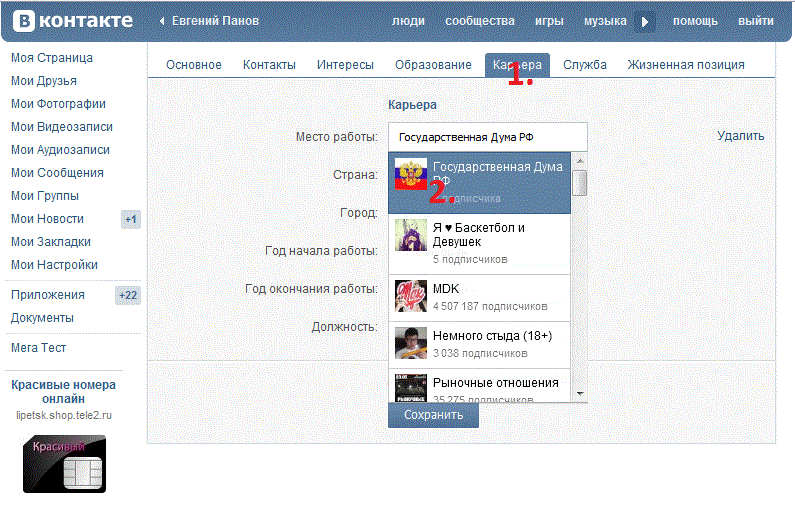Open помощь in top menu
Viewport: 795px width, 507px height.
pos(695,21)
